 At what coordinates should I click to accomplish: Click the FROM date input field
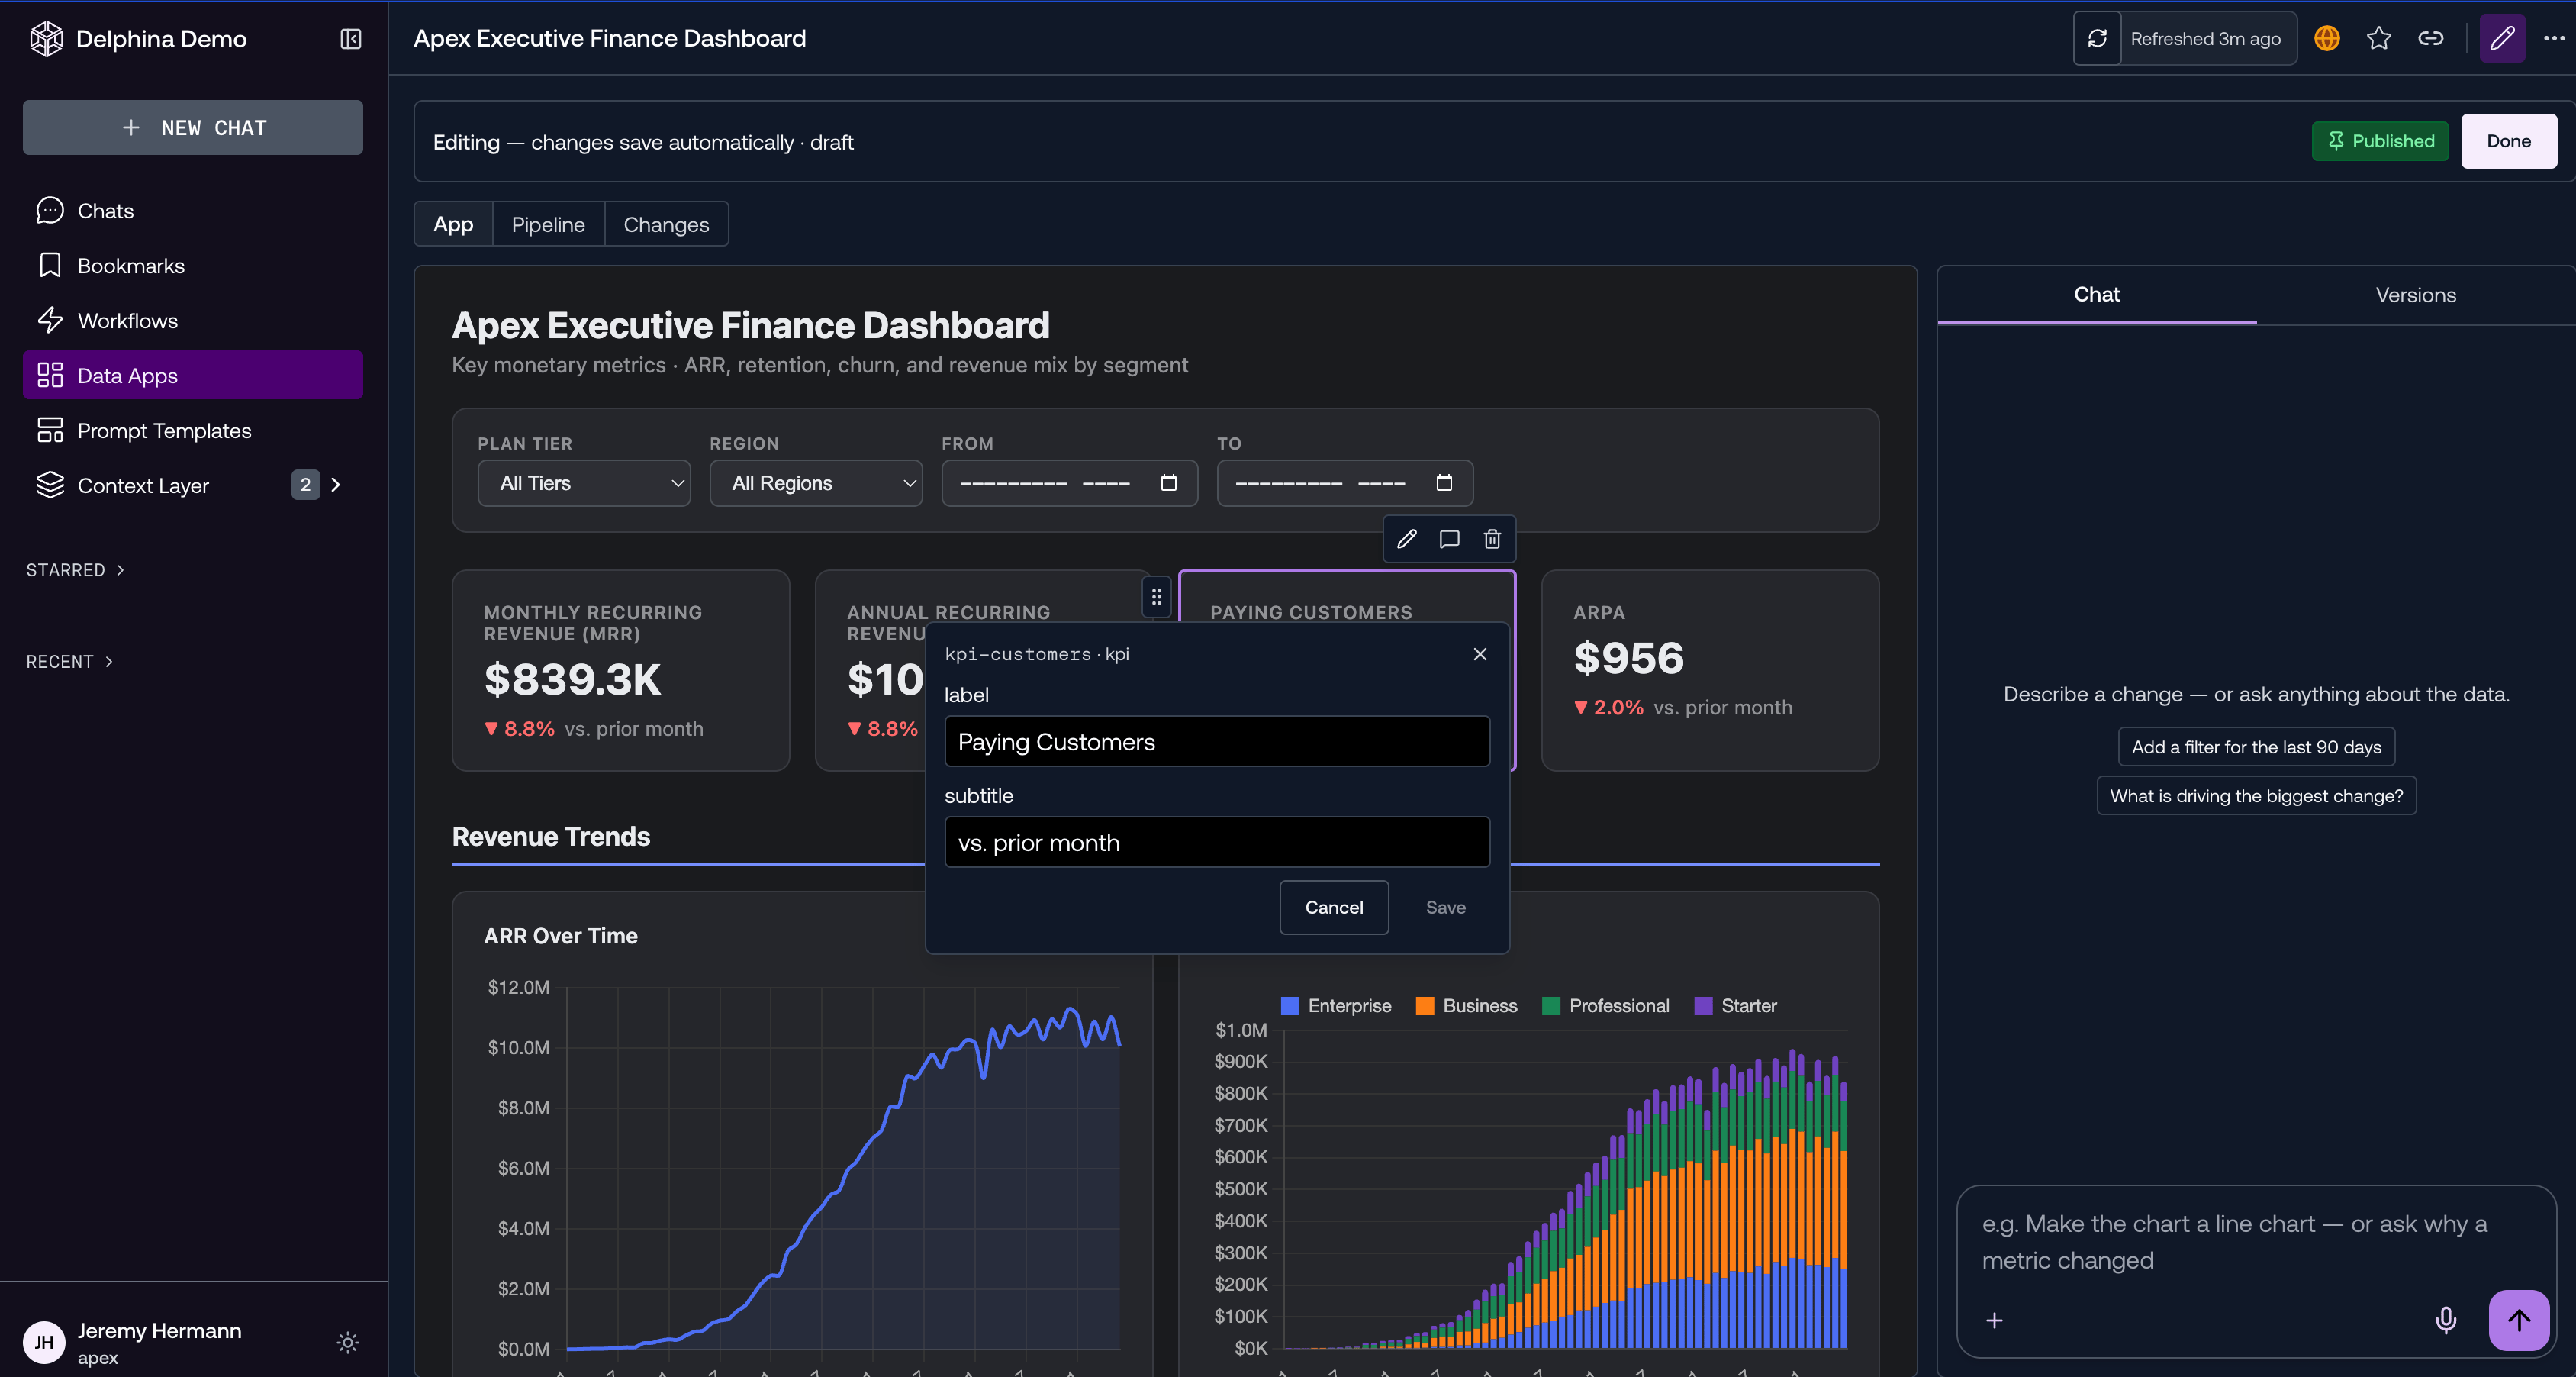pos(1070,483)
